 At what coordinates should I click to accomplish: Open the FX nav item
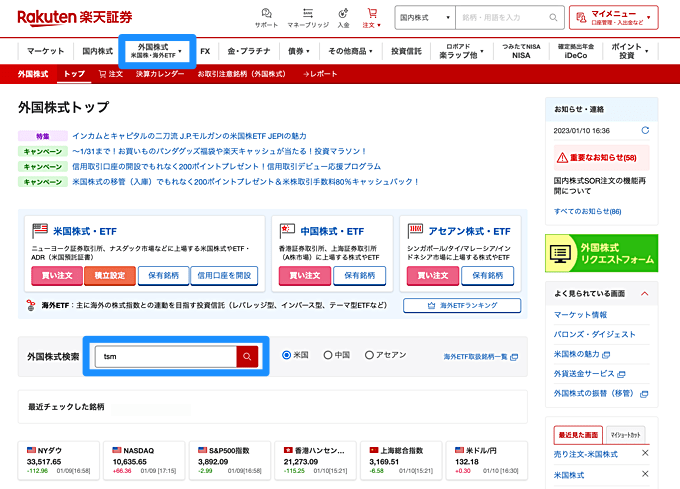pyautogui.click(x=205, y=51)
